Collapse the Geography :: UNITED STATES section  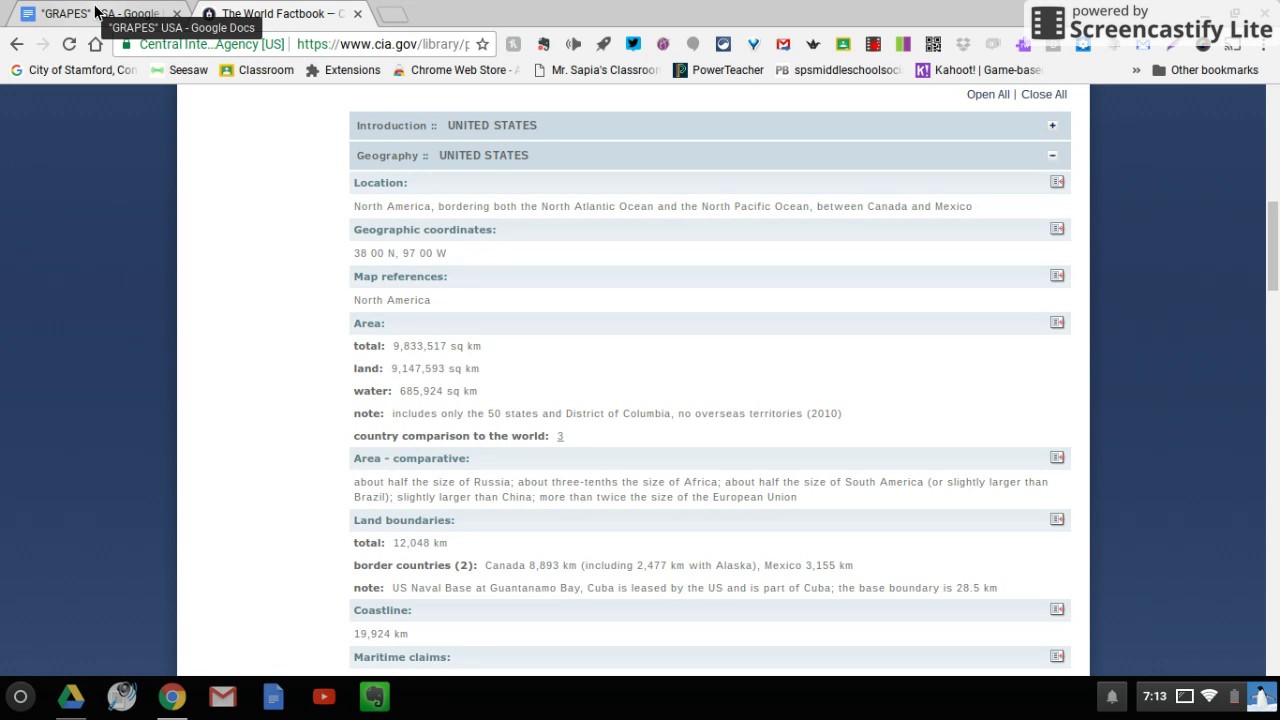point(1052,155)
